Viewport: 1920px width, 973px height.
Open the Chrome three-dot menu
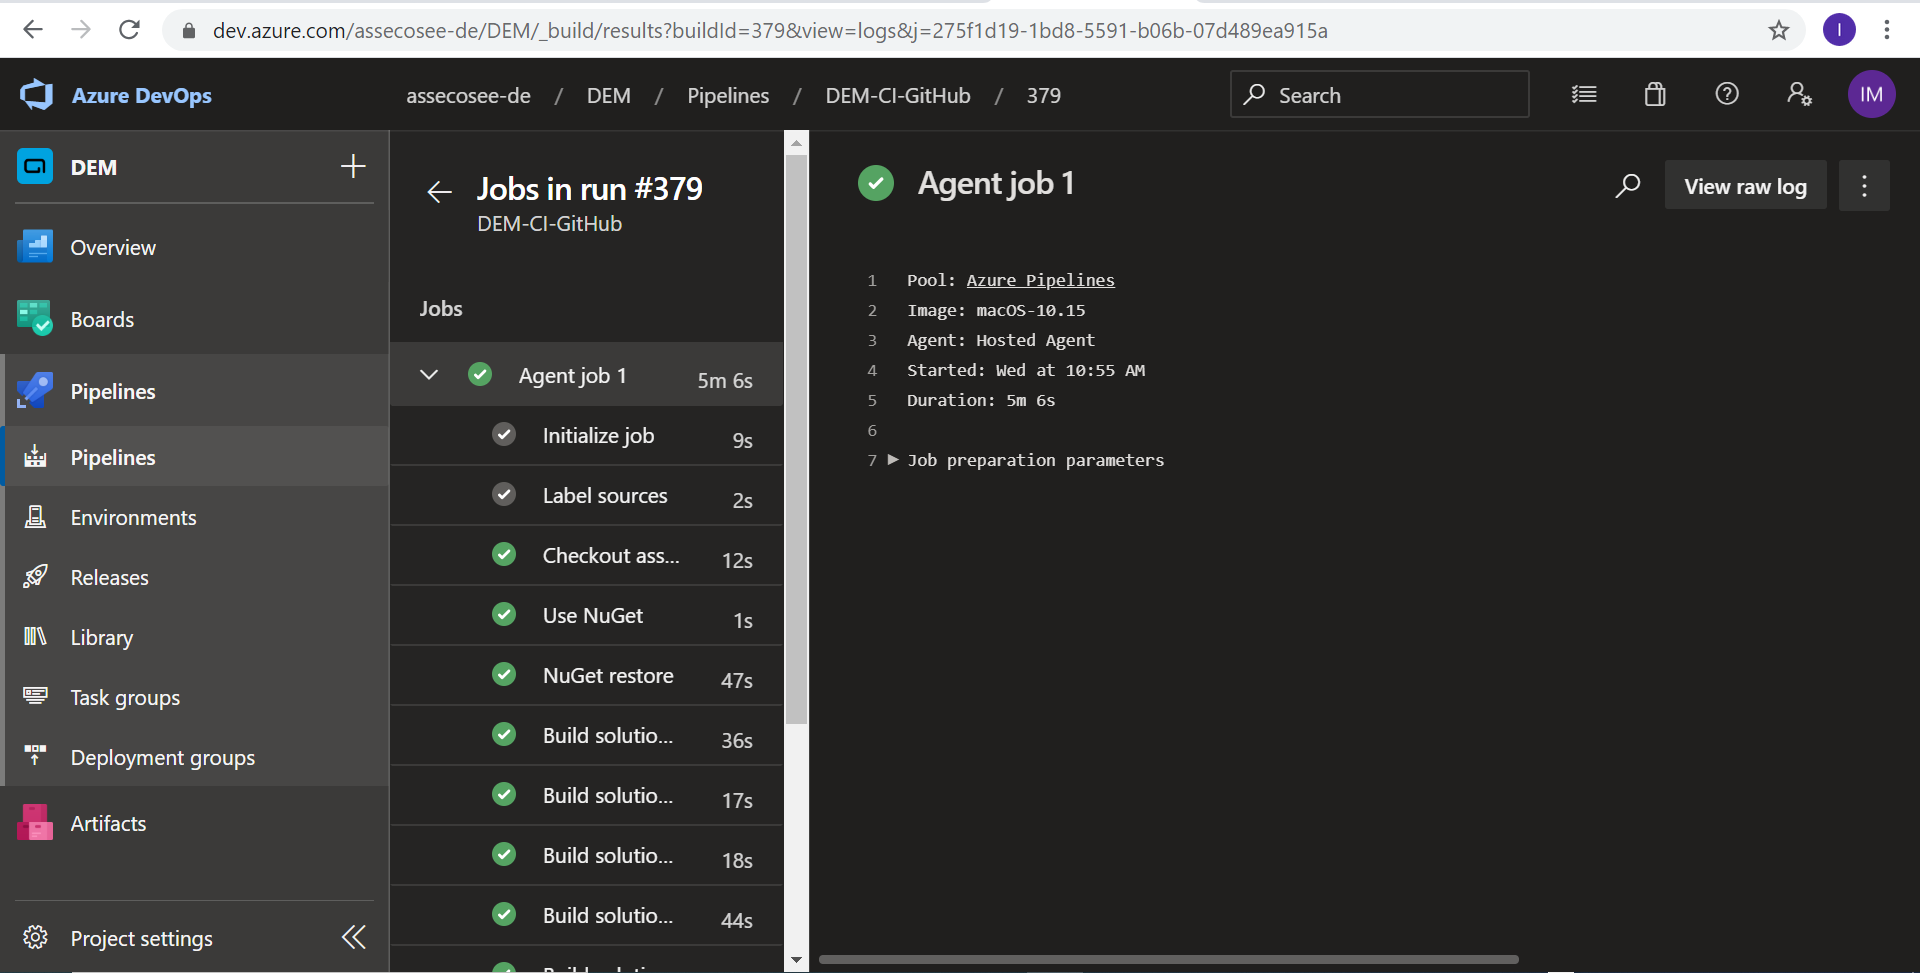1887,30
